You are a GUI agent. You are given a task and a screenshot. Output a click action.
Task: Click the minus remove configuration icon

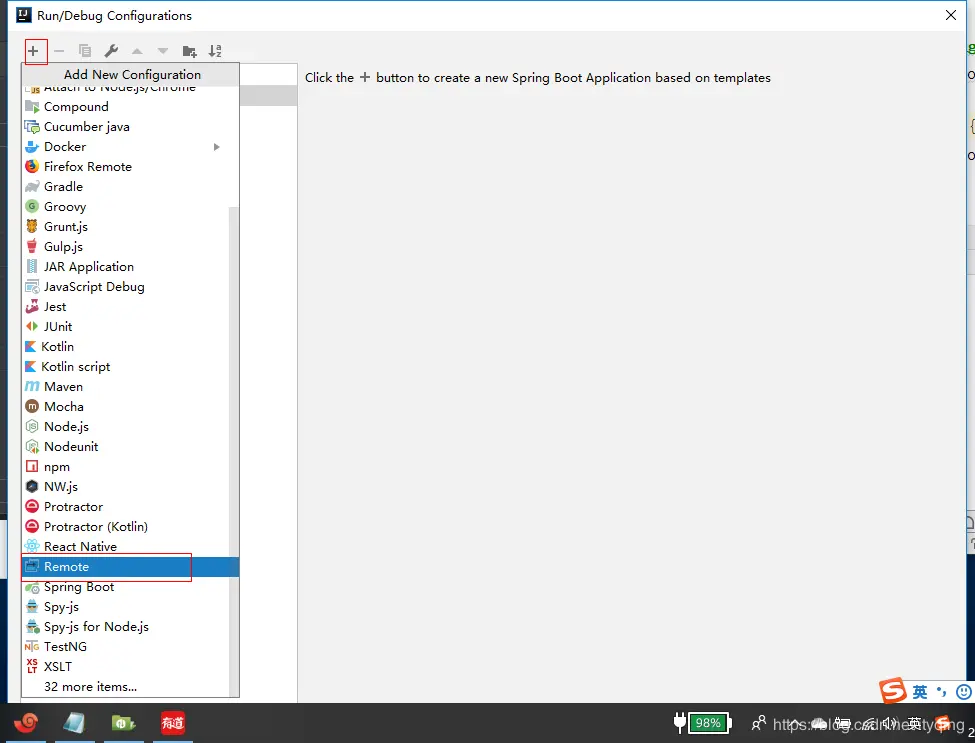(59, 51)
